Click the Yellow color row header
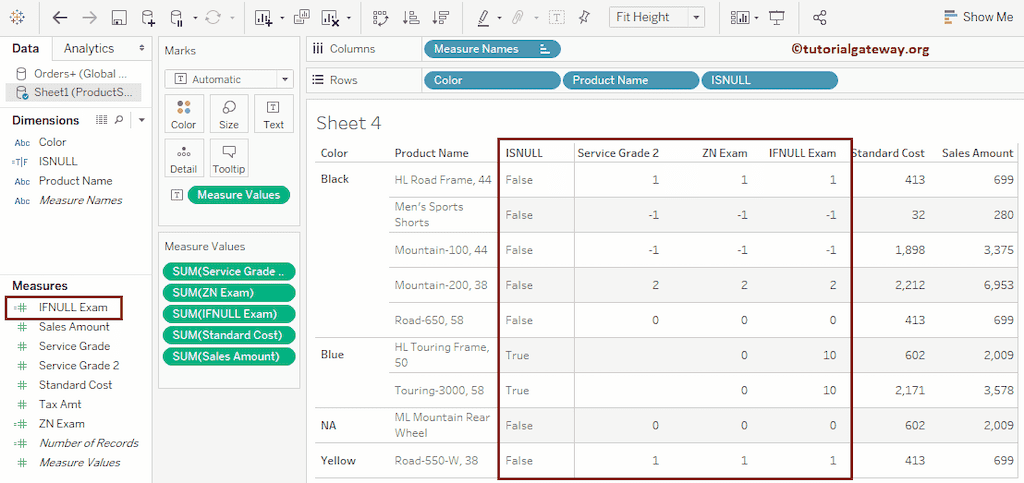This screenshot has height=483, width=1024. pyautogui.click(x=338, y=461)
